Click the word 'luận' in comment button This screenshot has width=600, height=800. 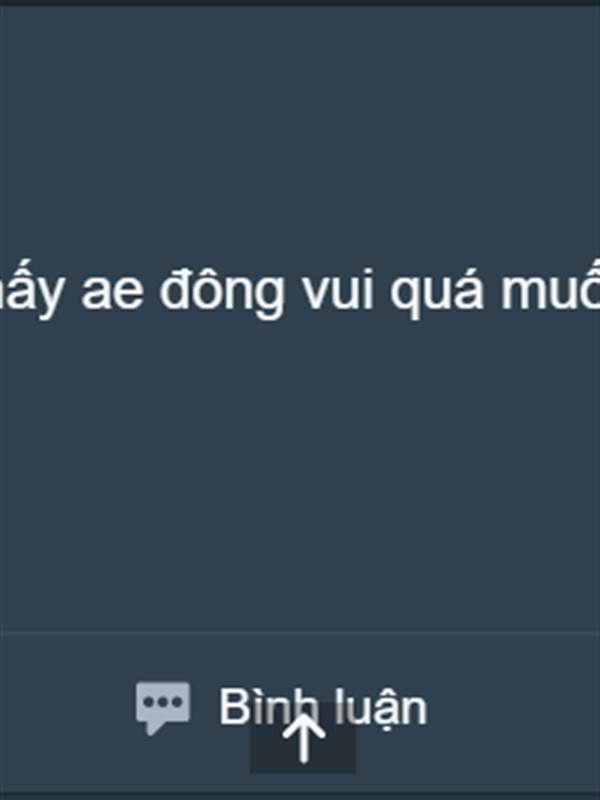(380, 708)
